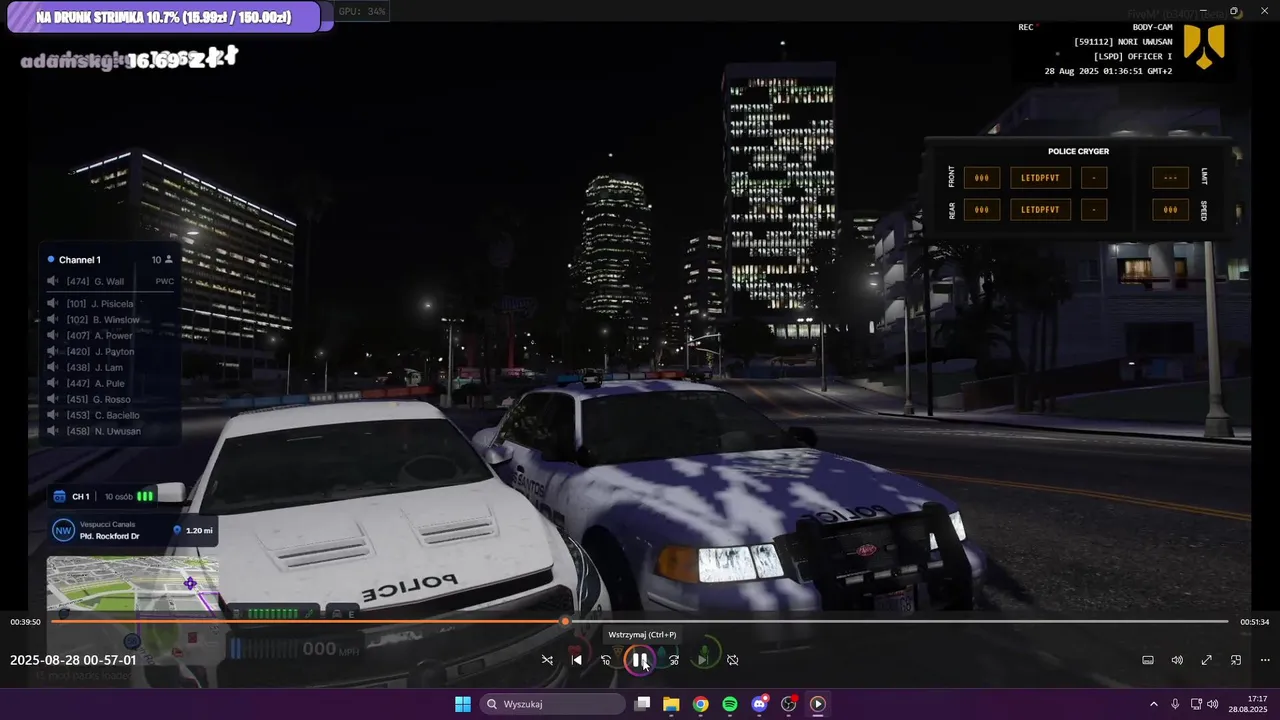Toggle repeat mode in the player

click(x=732, y=660)
